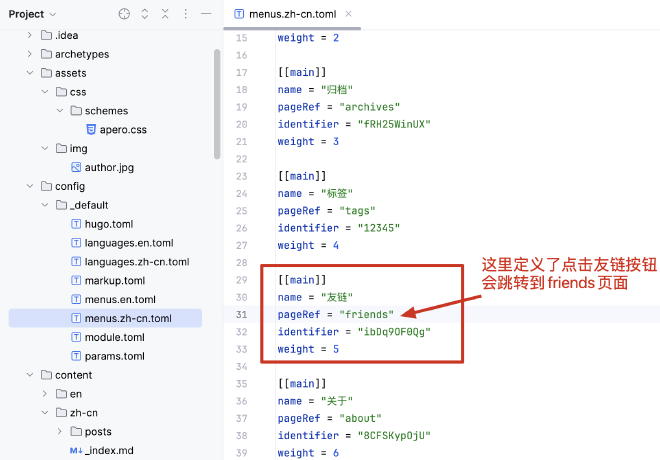Click the Collapse All icon in Project panel
The width and height of the screenshot is (660, 460).
[x=165, y=14]
